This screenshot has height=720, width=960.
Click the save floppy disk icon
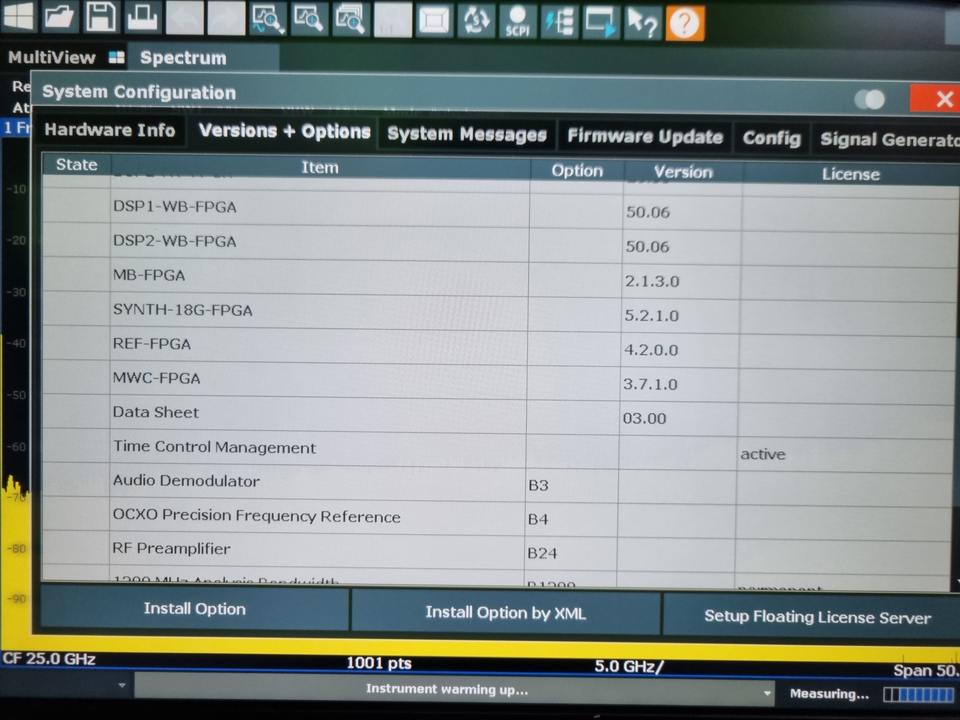pos(101,17)
